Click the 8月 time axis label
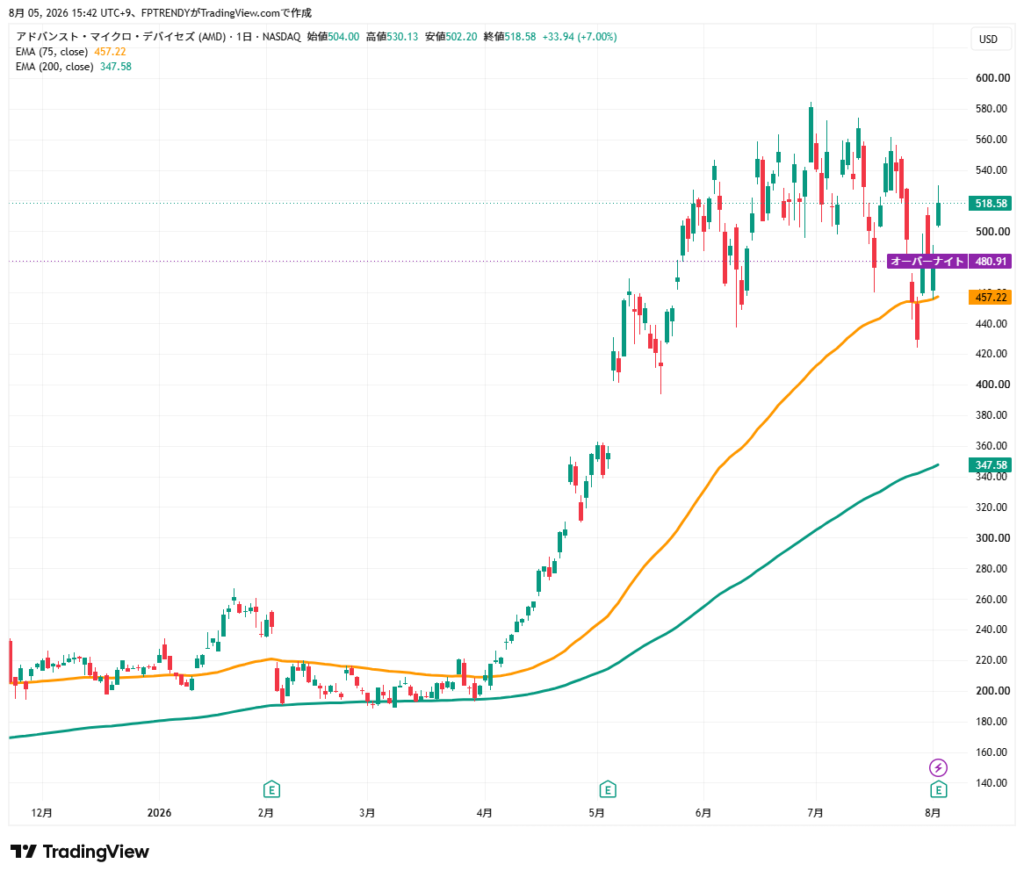1024x878 pixels. (x=933, y=813)
